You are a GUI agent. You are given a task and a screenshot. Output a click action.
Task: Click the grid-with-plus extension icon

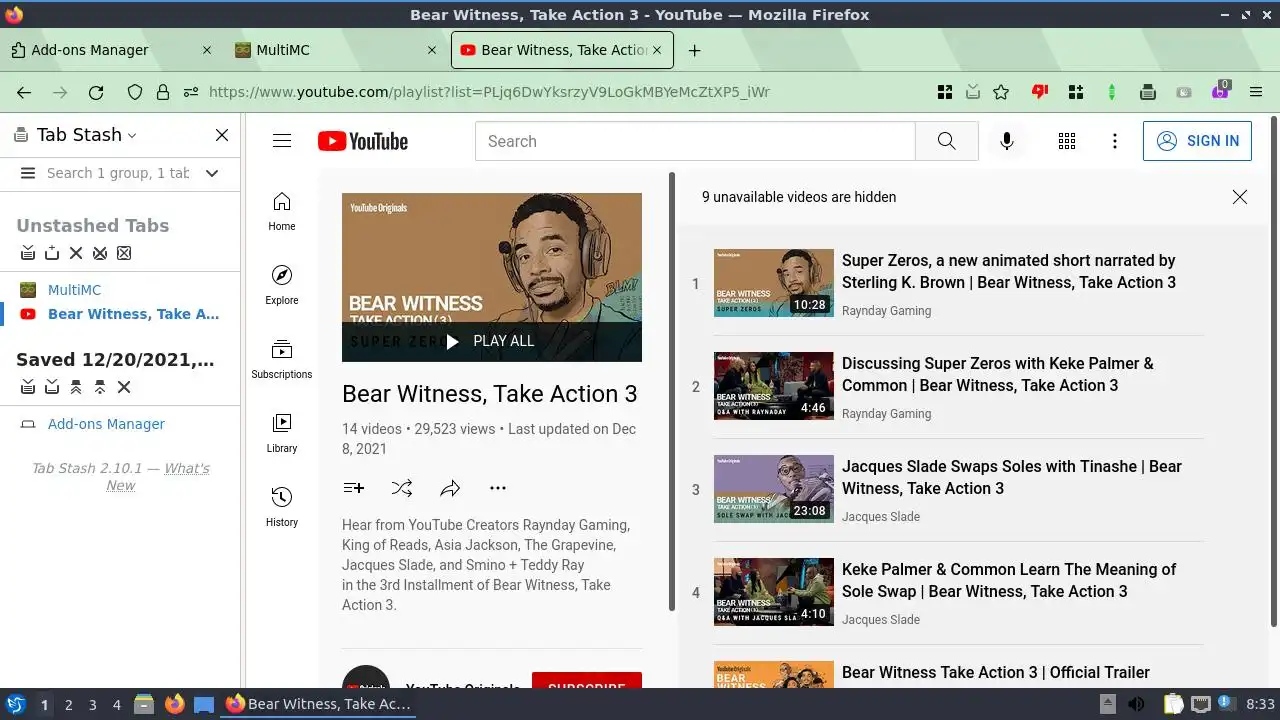click(x=1076, y=92)
